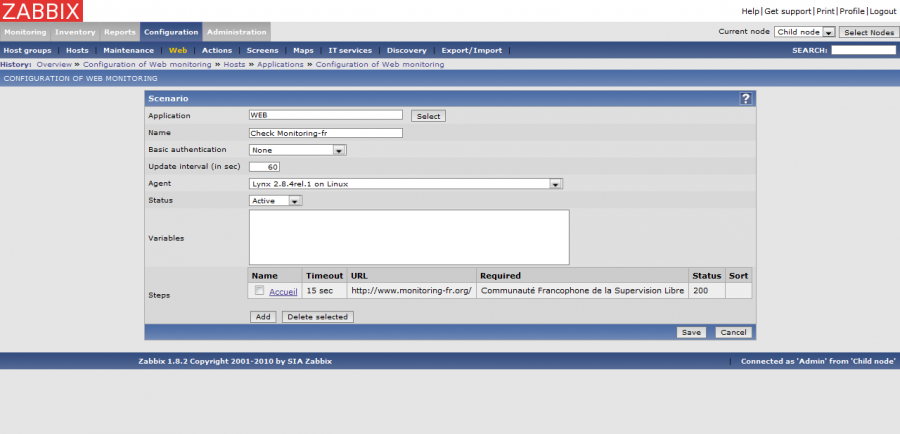Open the Profile link
This screenshot has height=434, width=900.
click(x=852, y=11)
